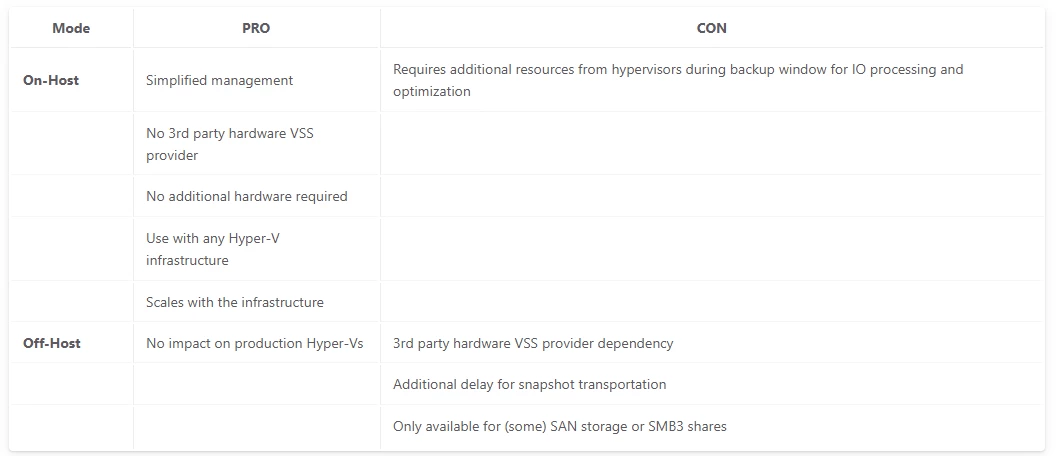Click the CON column header

coord(711,28)
